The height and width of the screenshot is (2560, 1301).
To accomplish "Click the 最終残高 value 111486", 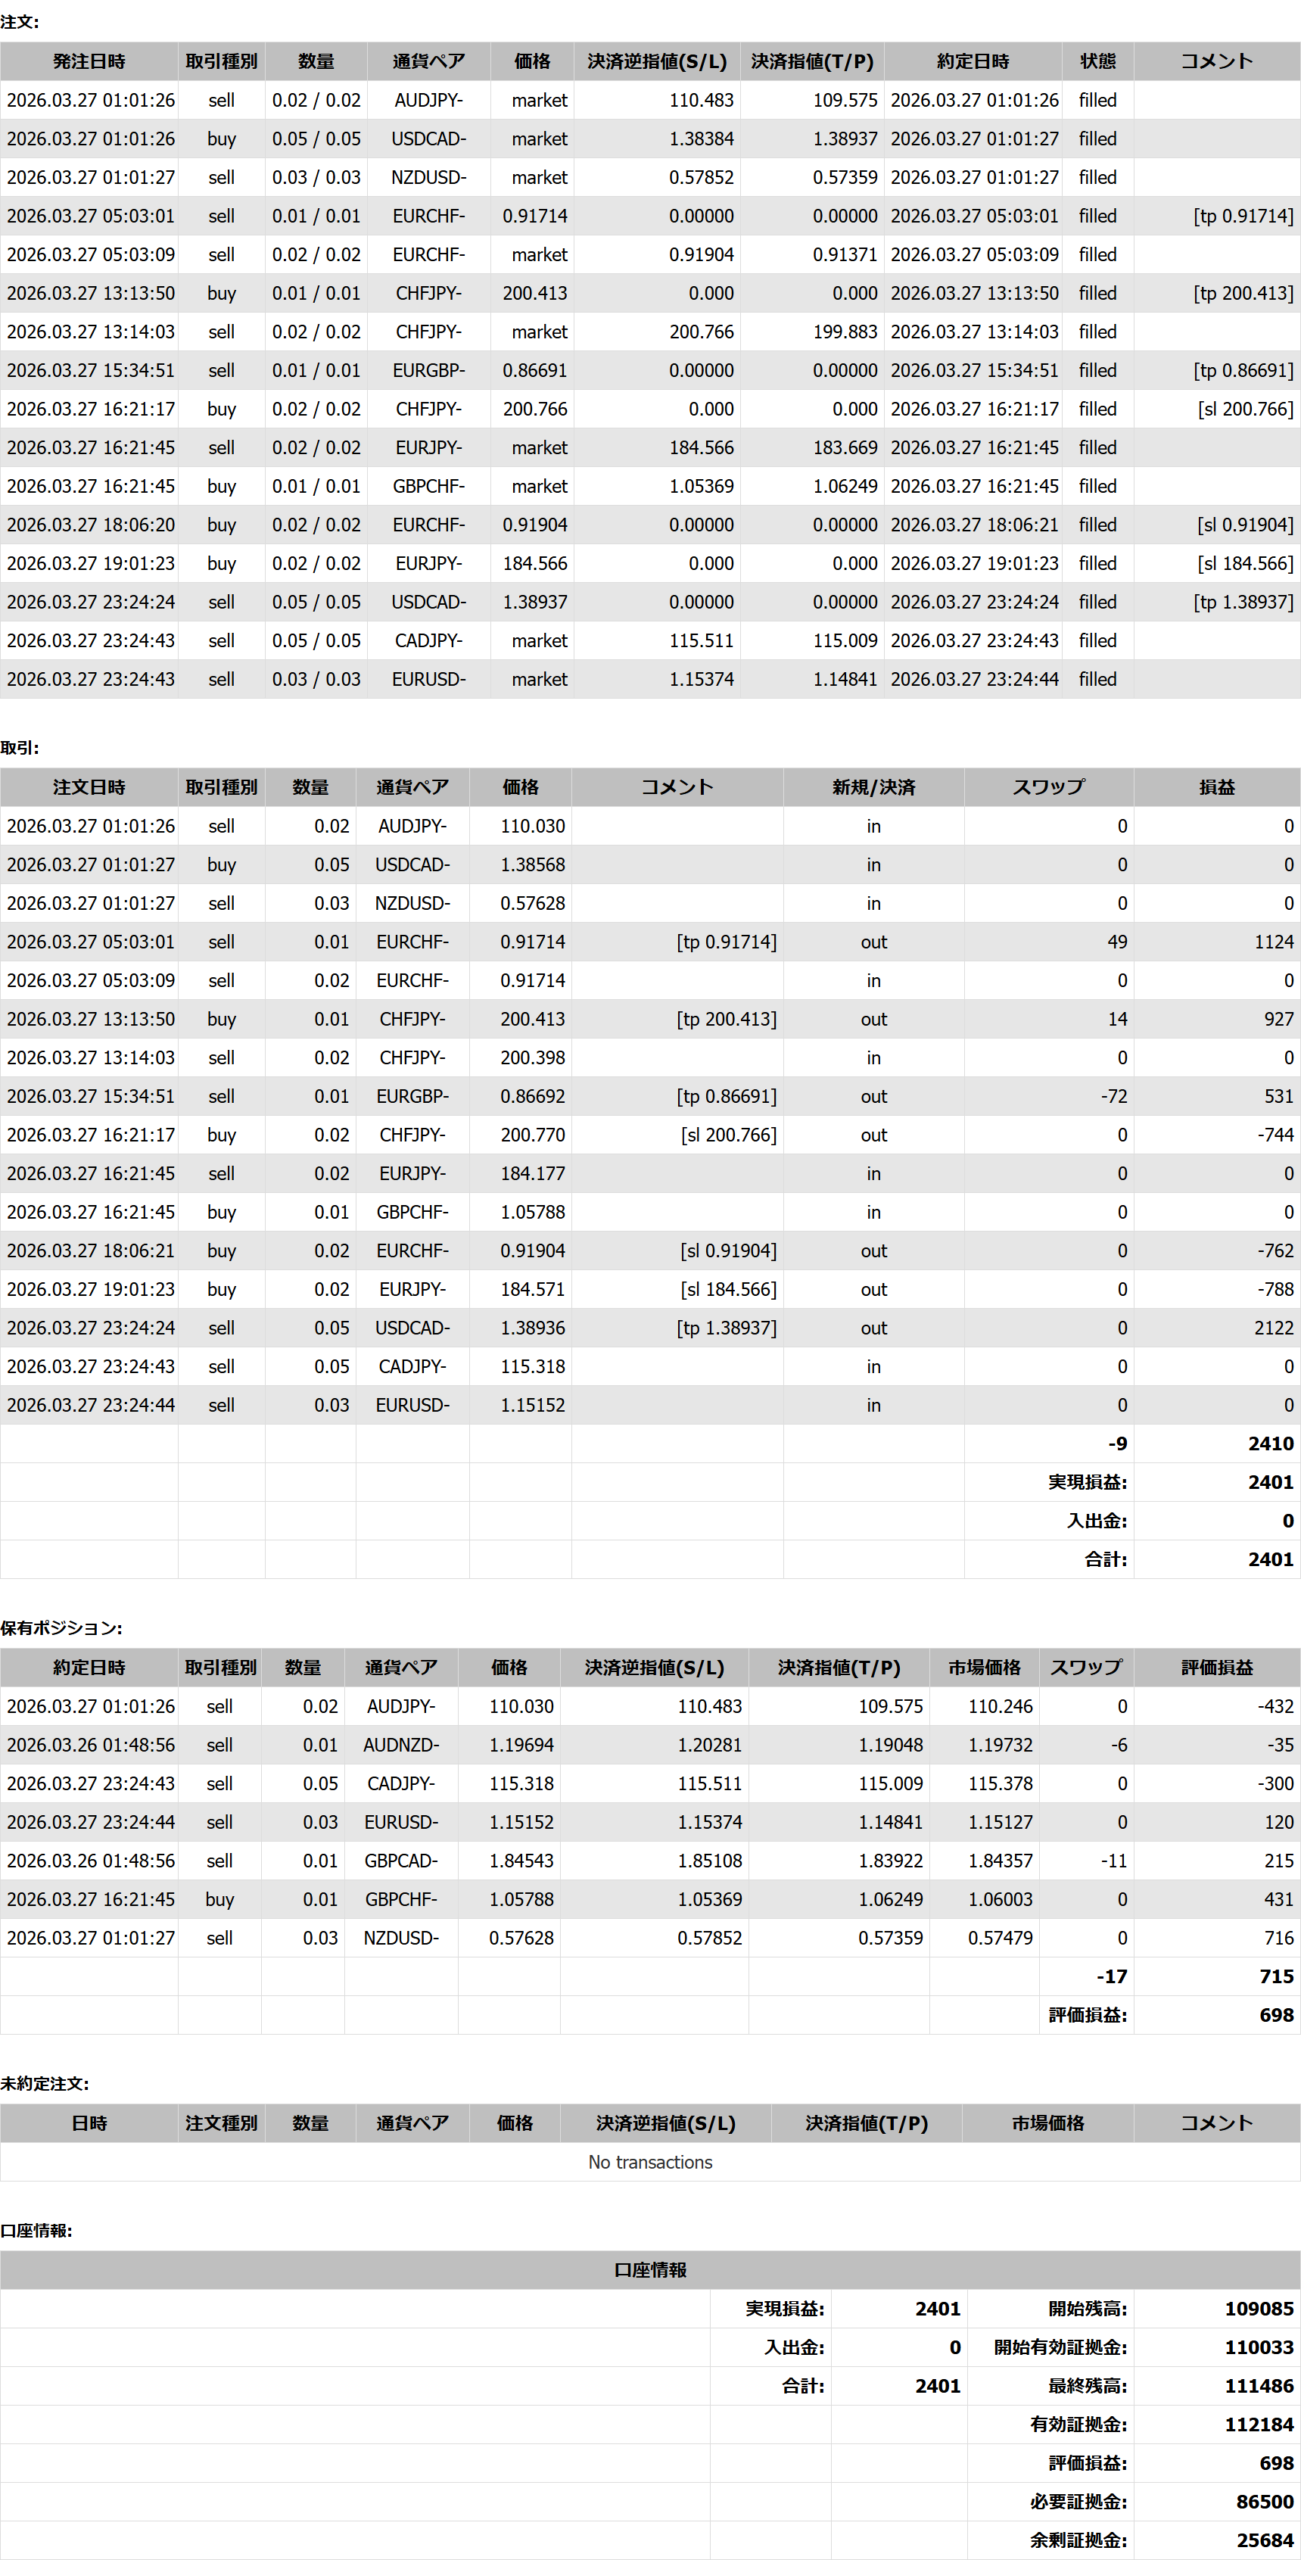I will pyautogui.click(x=1258, y=2386).
